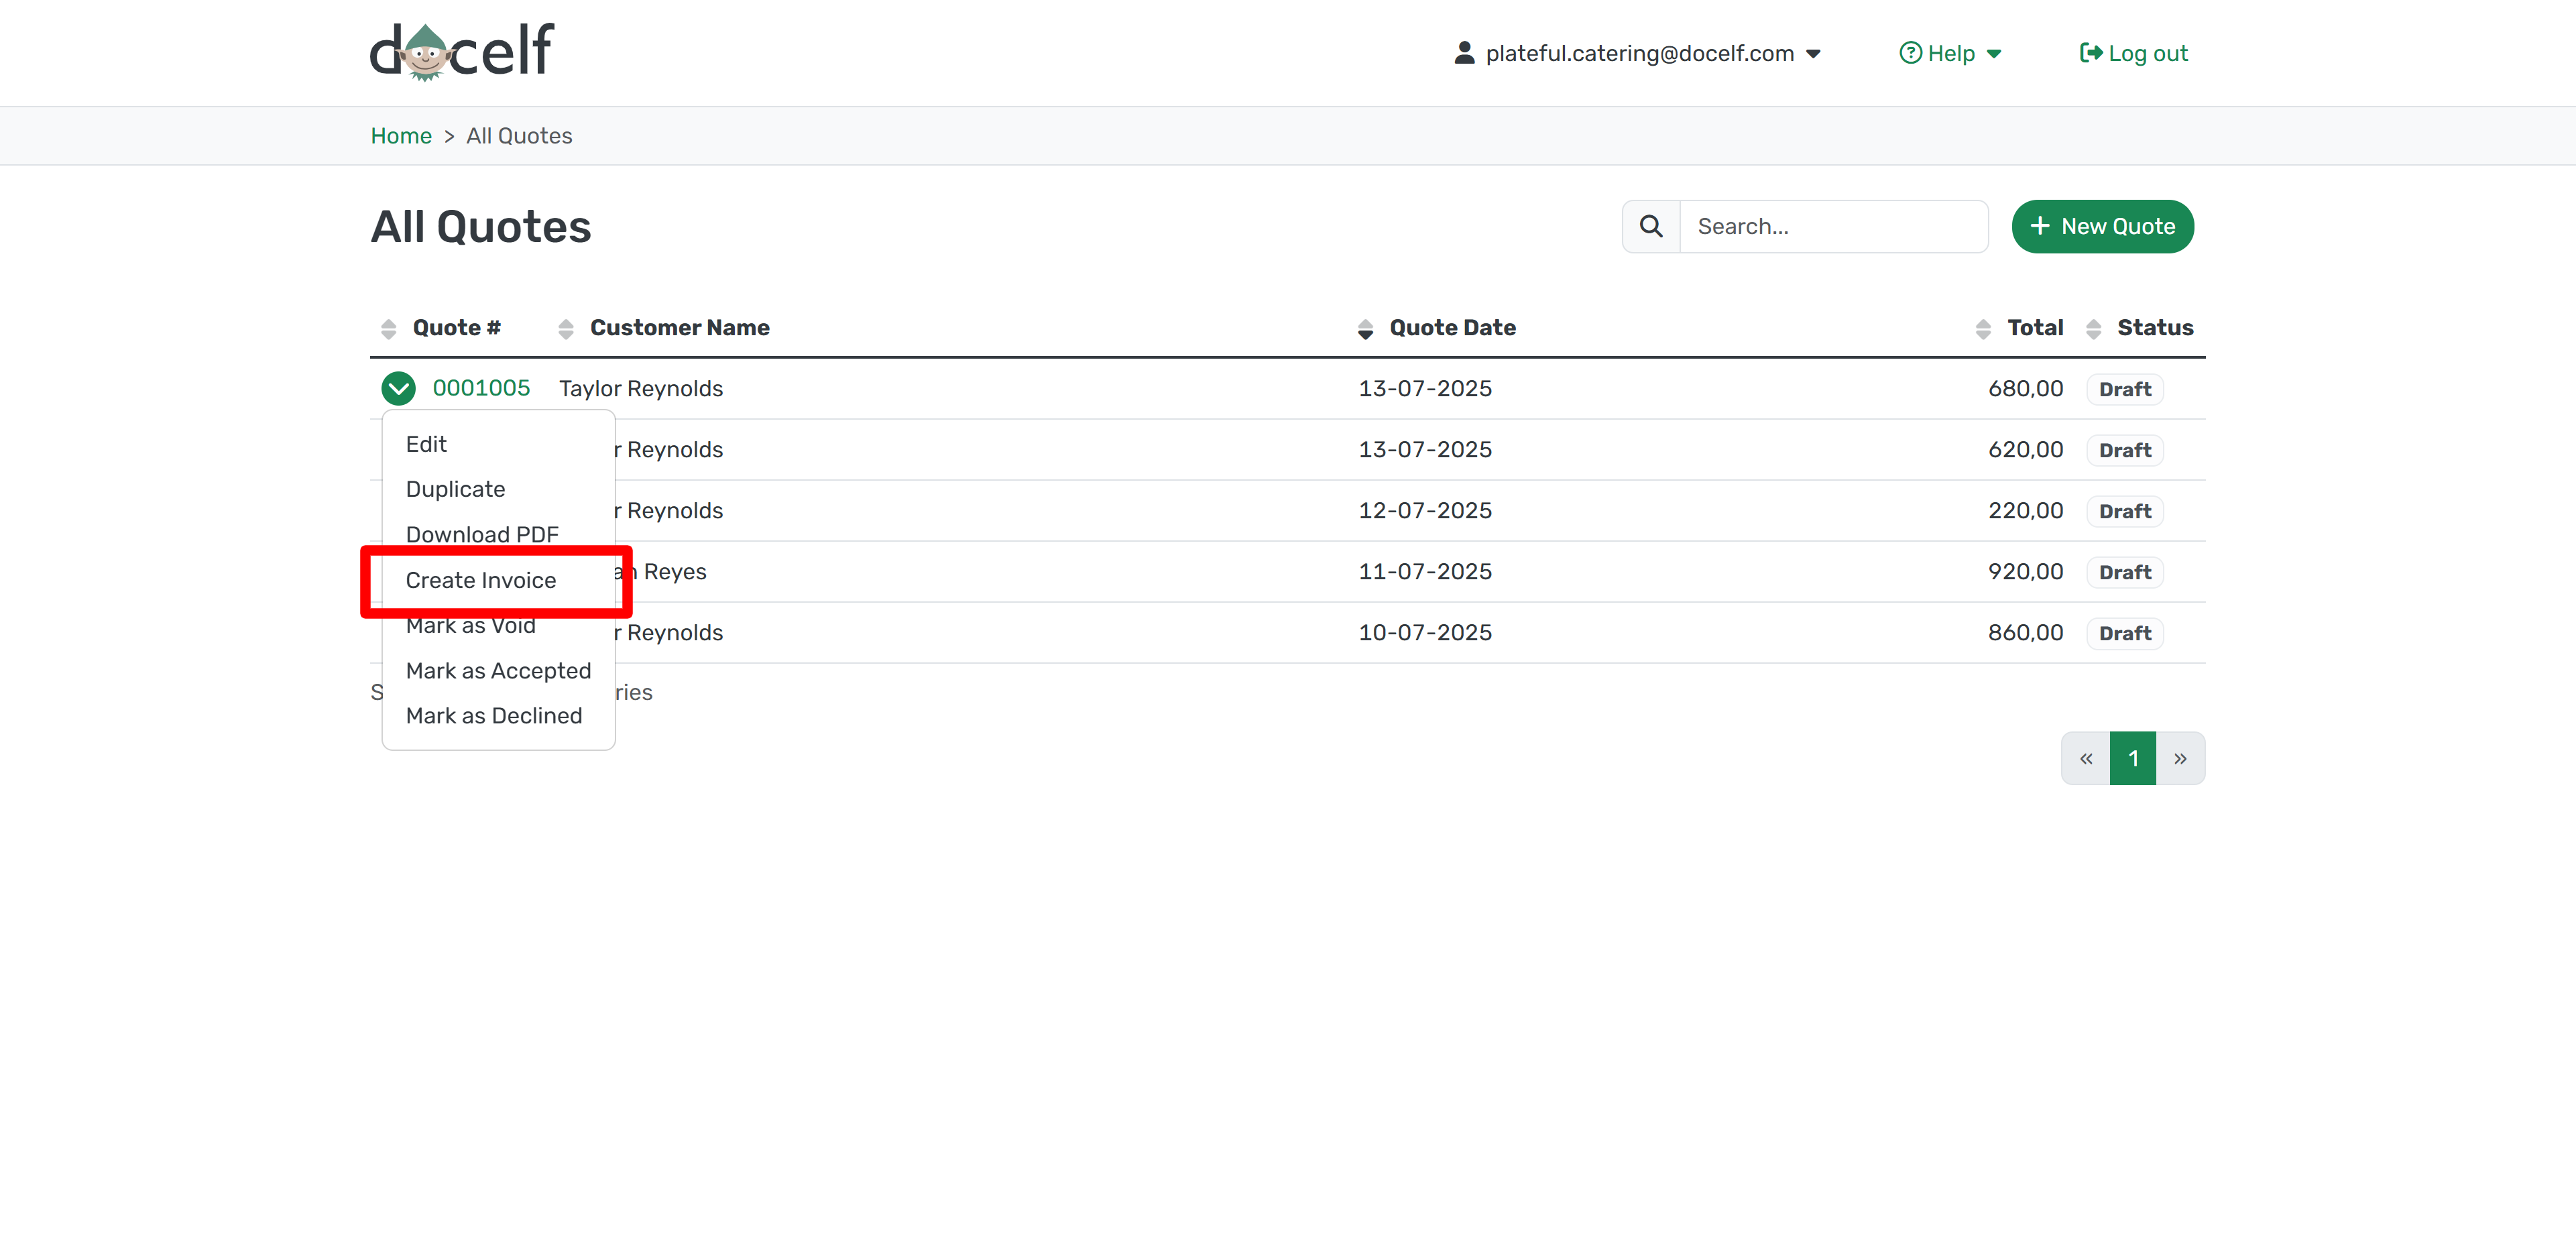This screenshot has height=1245, width=2576.
Task: Click the Draft status on the 680,00 row
Action: pyautogui.click(x=2124, y=390)
